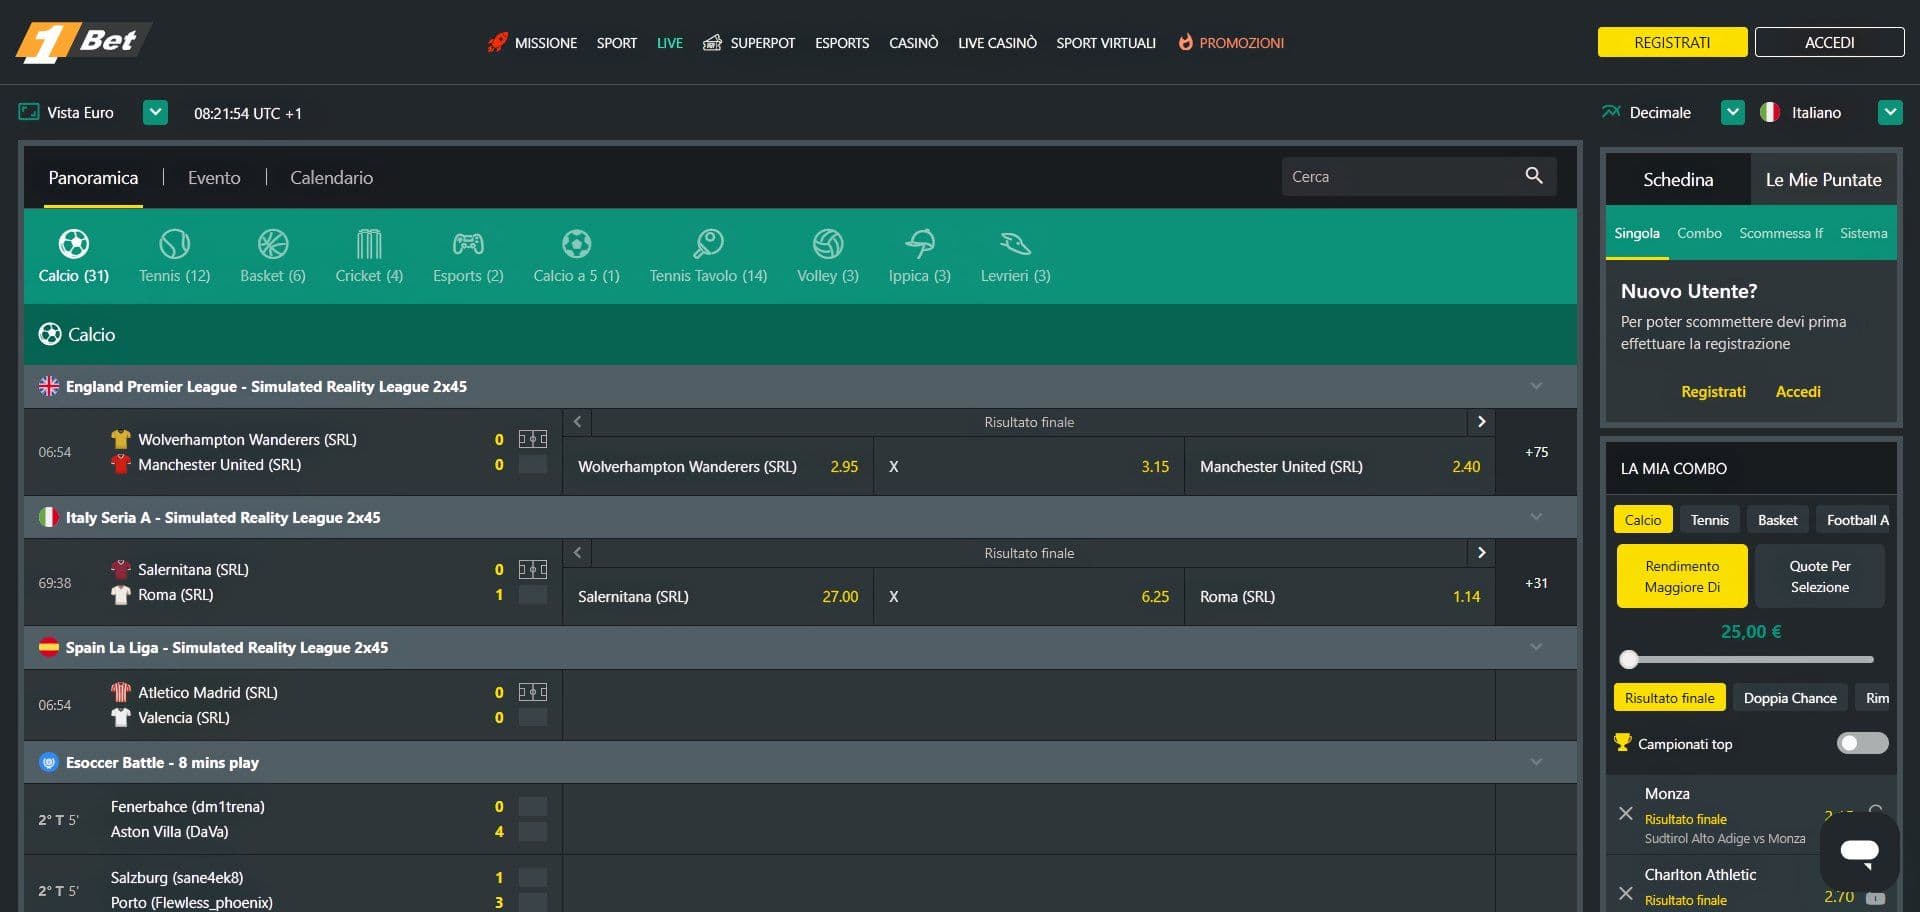This screenshot has height=912, width=1920.
Task: Open the chat support bubble
Action: (1860, 850)
